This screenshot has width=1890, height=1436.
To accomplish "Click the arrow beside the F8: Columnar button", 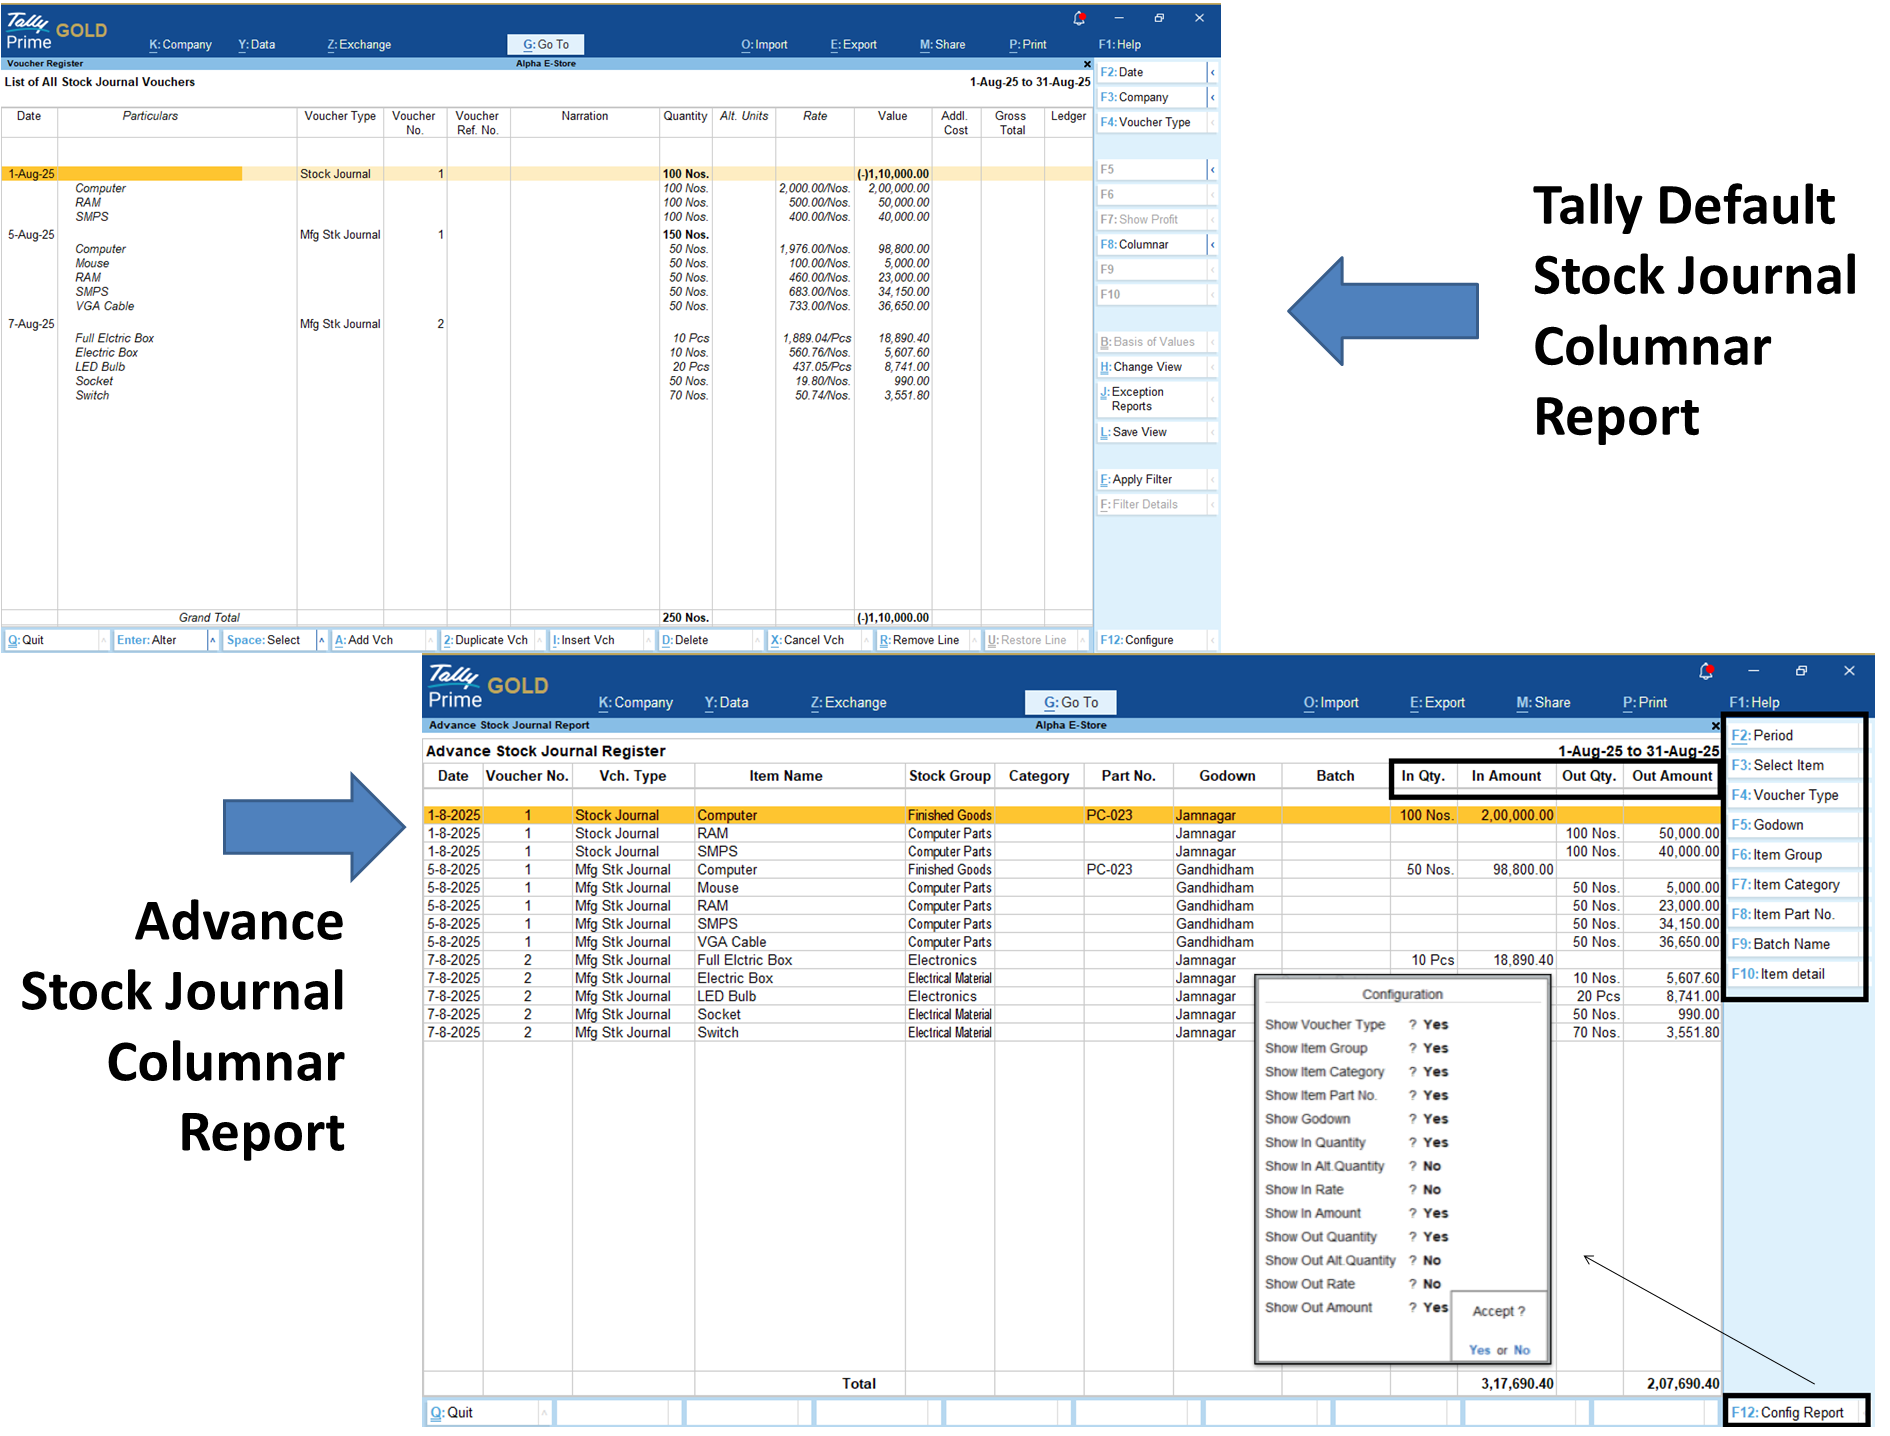I will [1212, 244].
